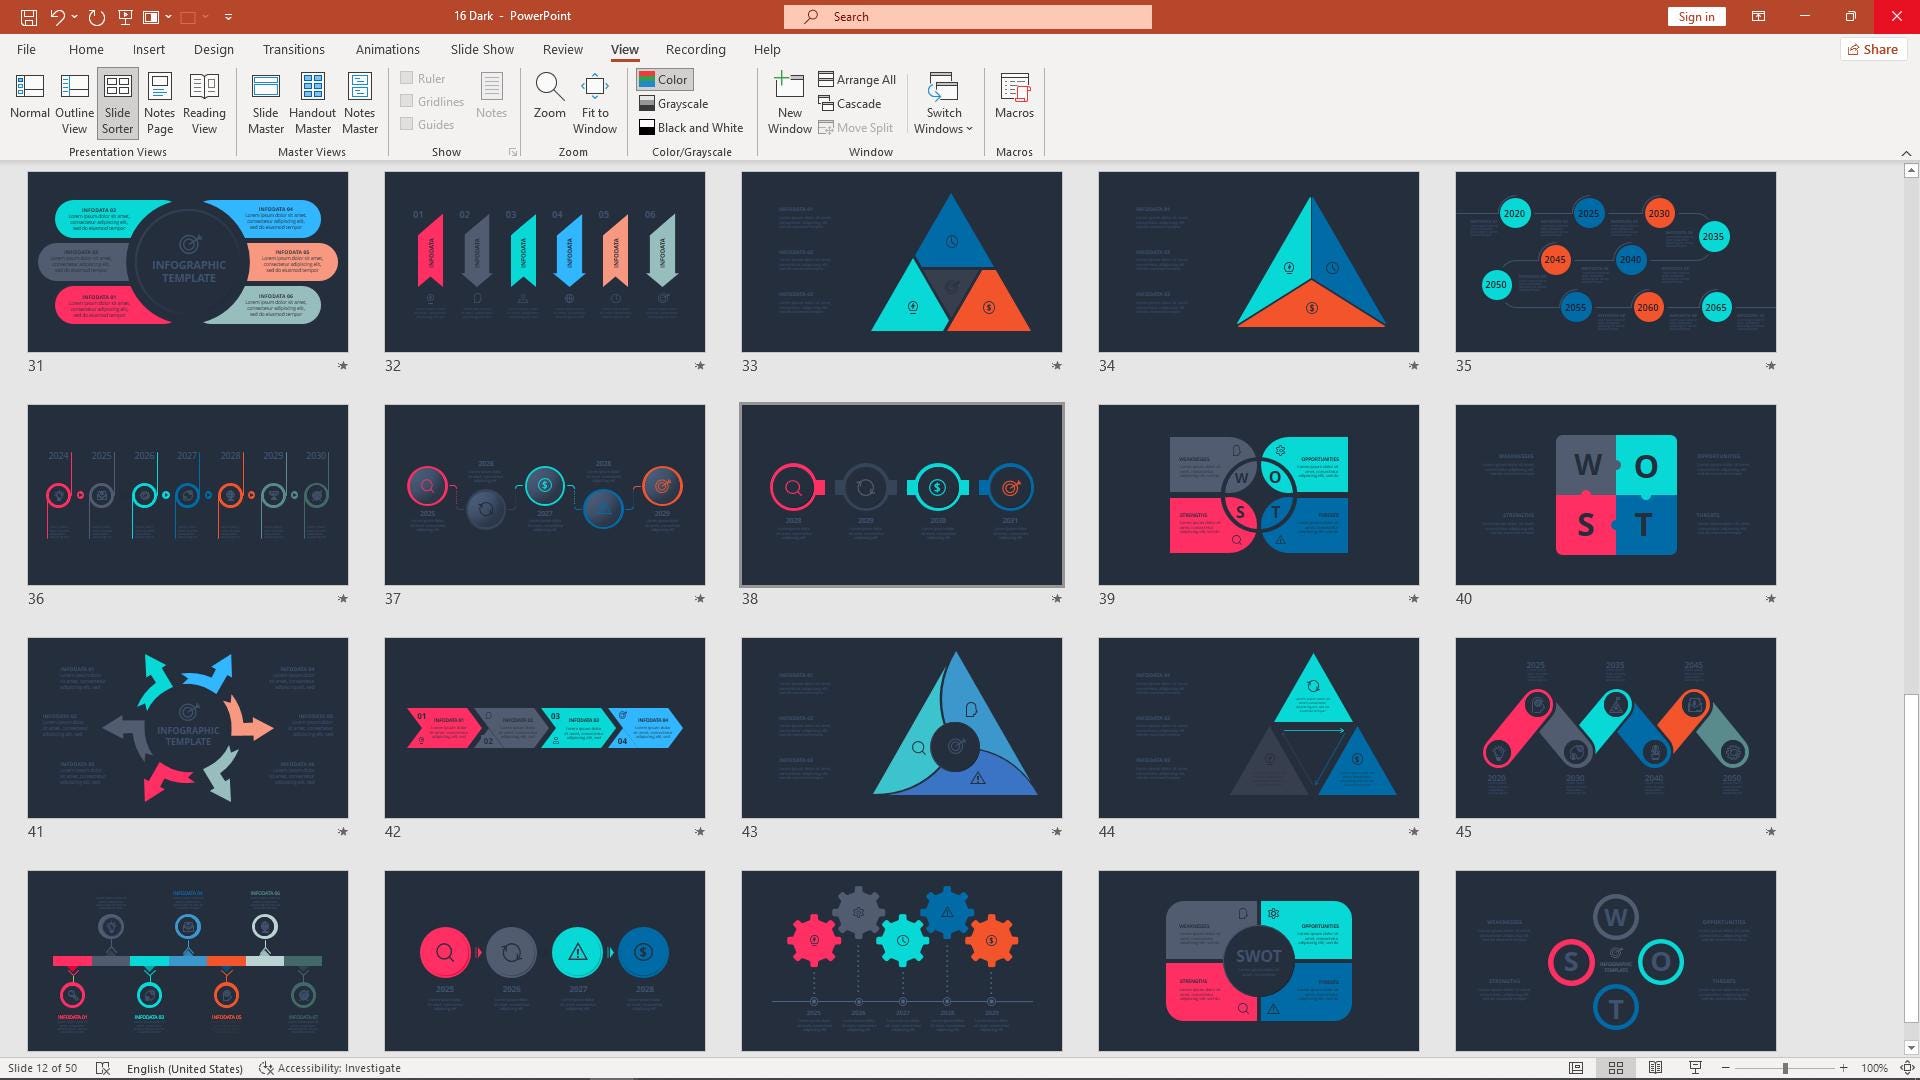Expand the Undo history dropdown
1920x1080 pixels.
pyautogui.click(x=74, y=17)
